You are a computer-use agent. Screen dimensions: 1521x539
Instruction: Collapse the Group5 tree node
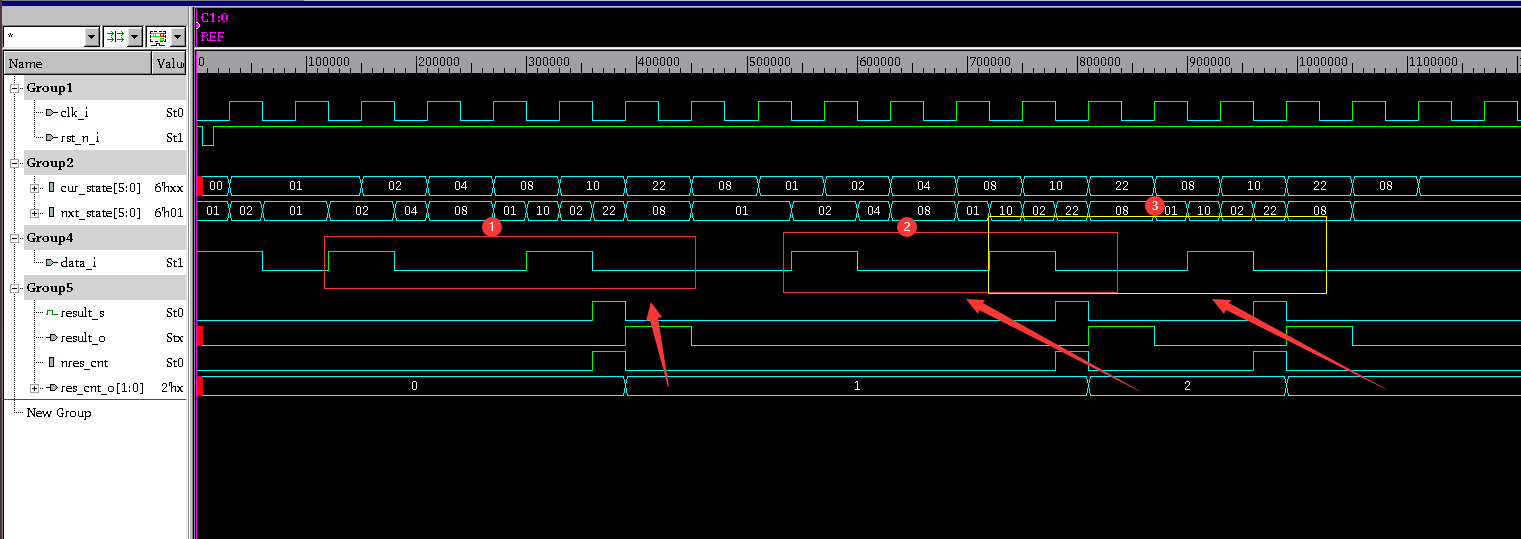(16, 288)
